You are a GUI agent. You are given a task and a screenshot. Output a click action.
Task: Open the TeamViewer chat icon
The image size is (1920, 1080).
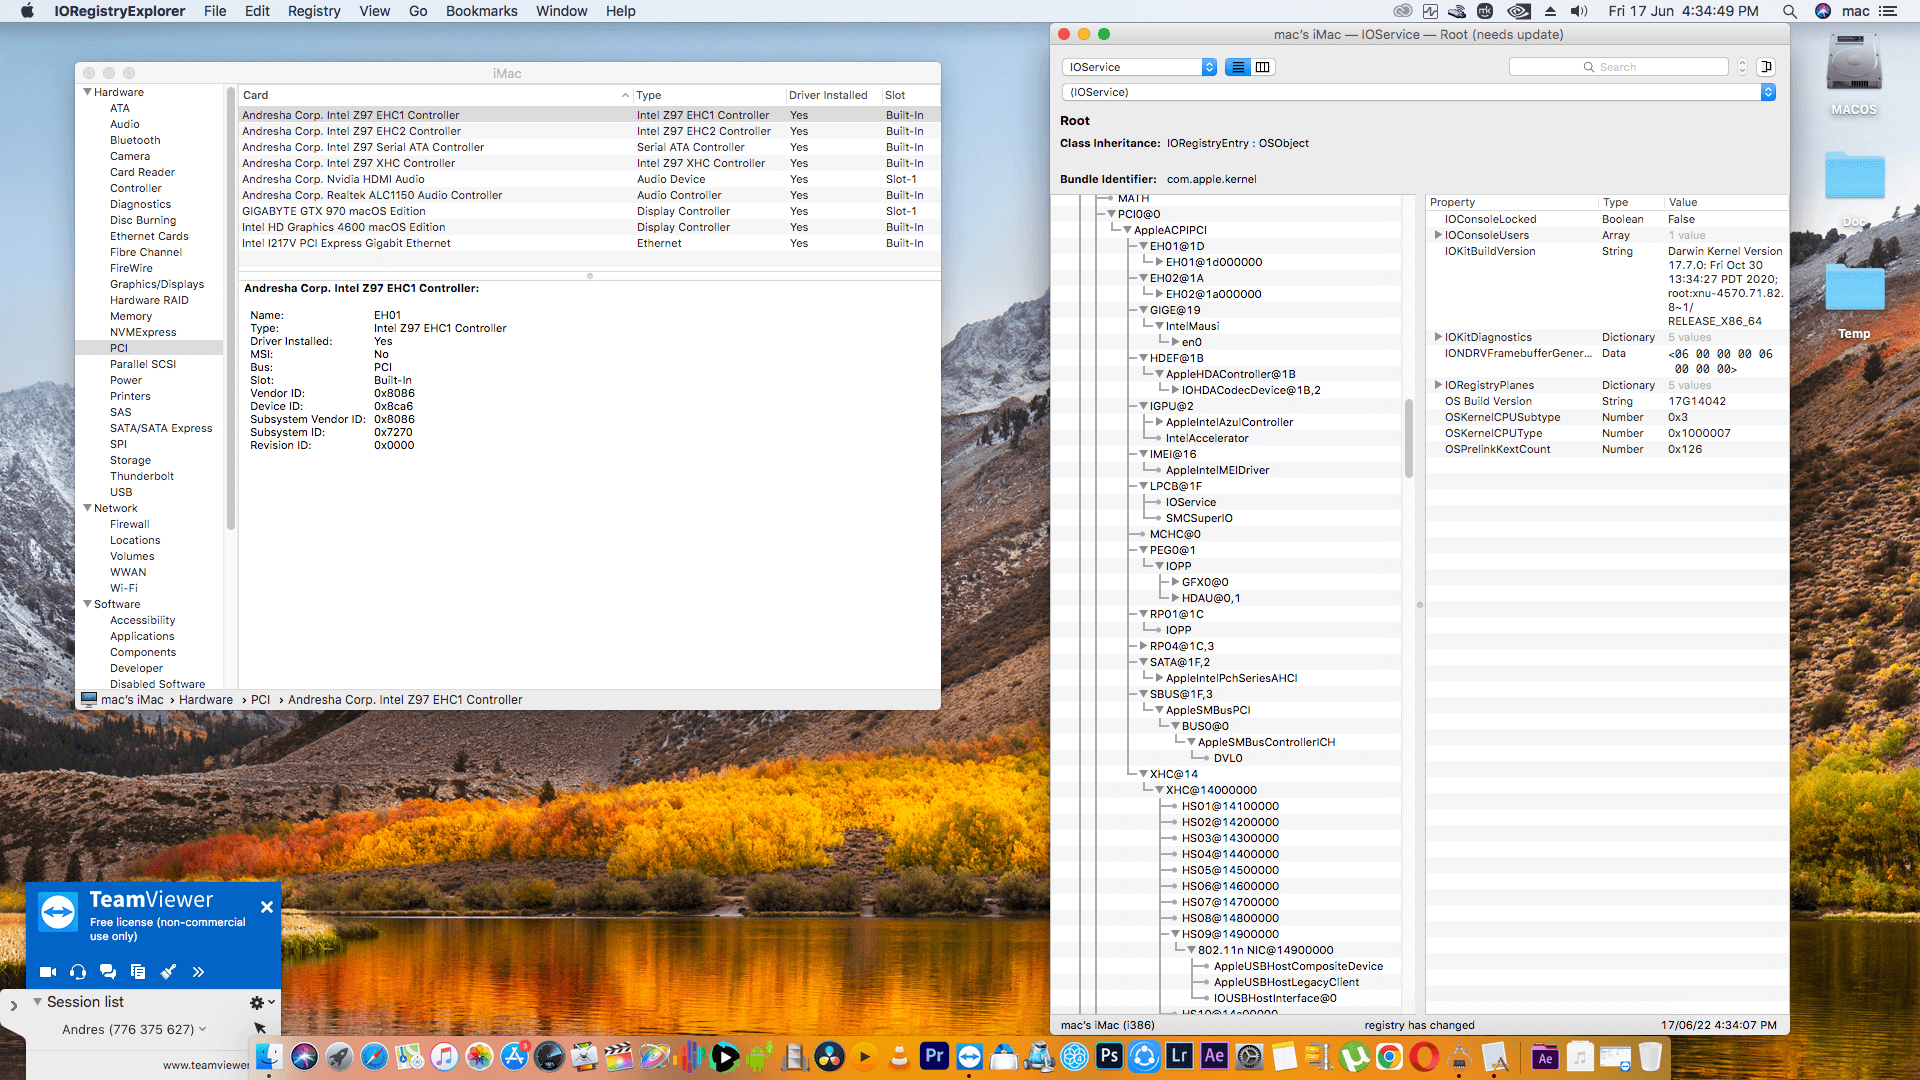coord(107,971)
